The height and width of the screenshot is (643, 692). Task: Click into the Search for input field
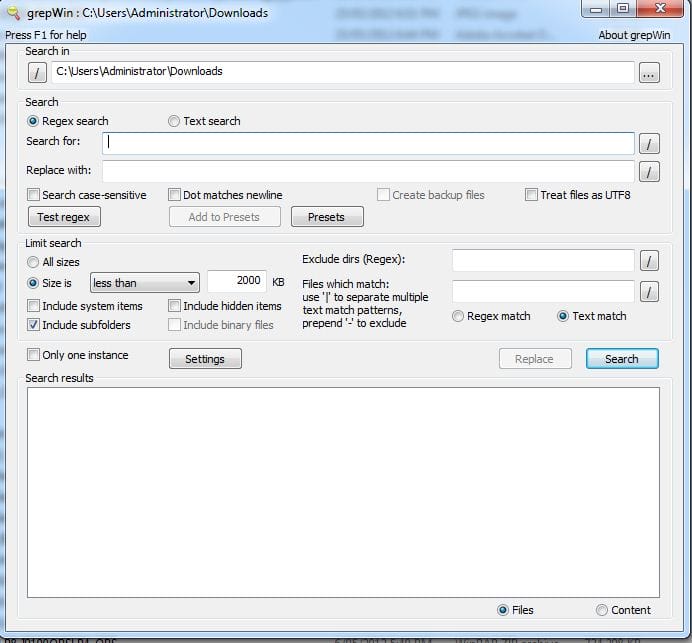[368, 143]
